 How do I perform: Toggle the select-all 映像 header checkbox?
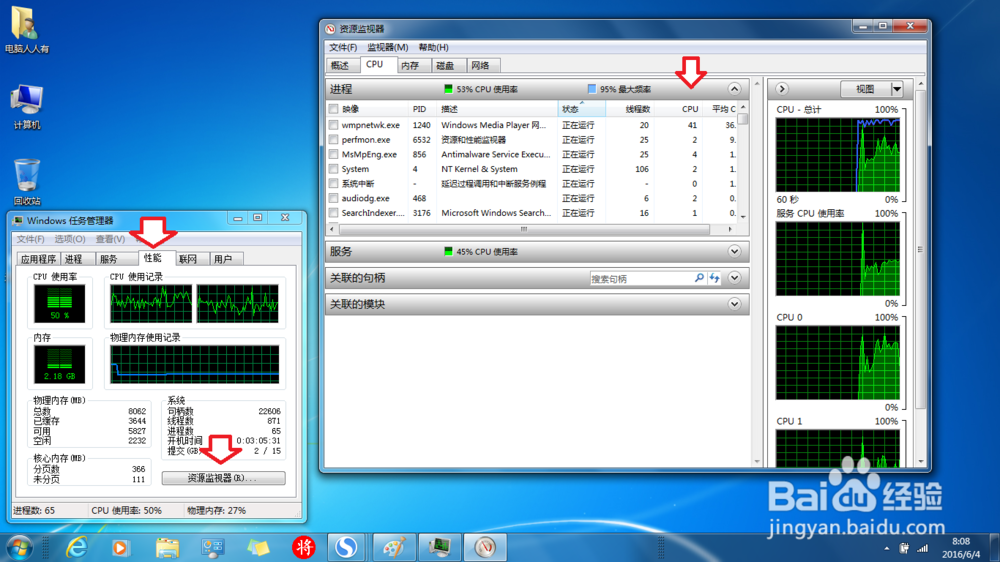(334, 109)
